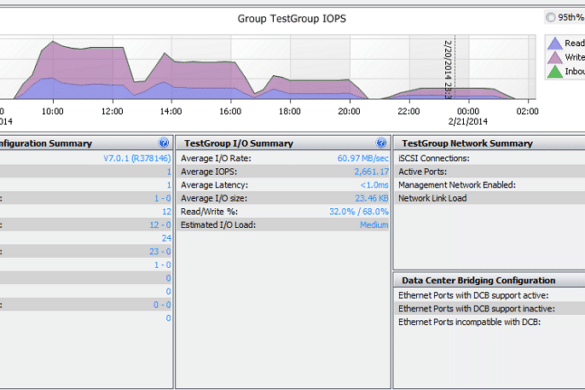The image size is (585, 390).
Task: Click the Write legend triangle icon
Action: coord(555,57)
